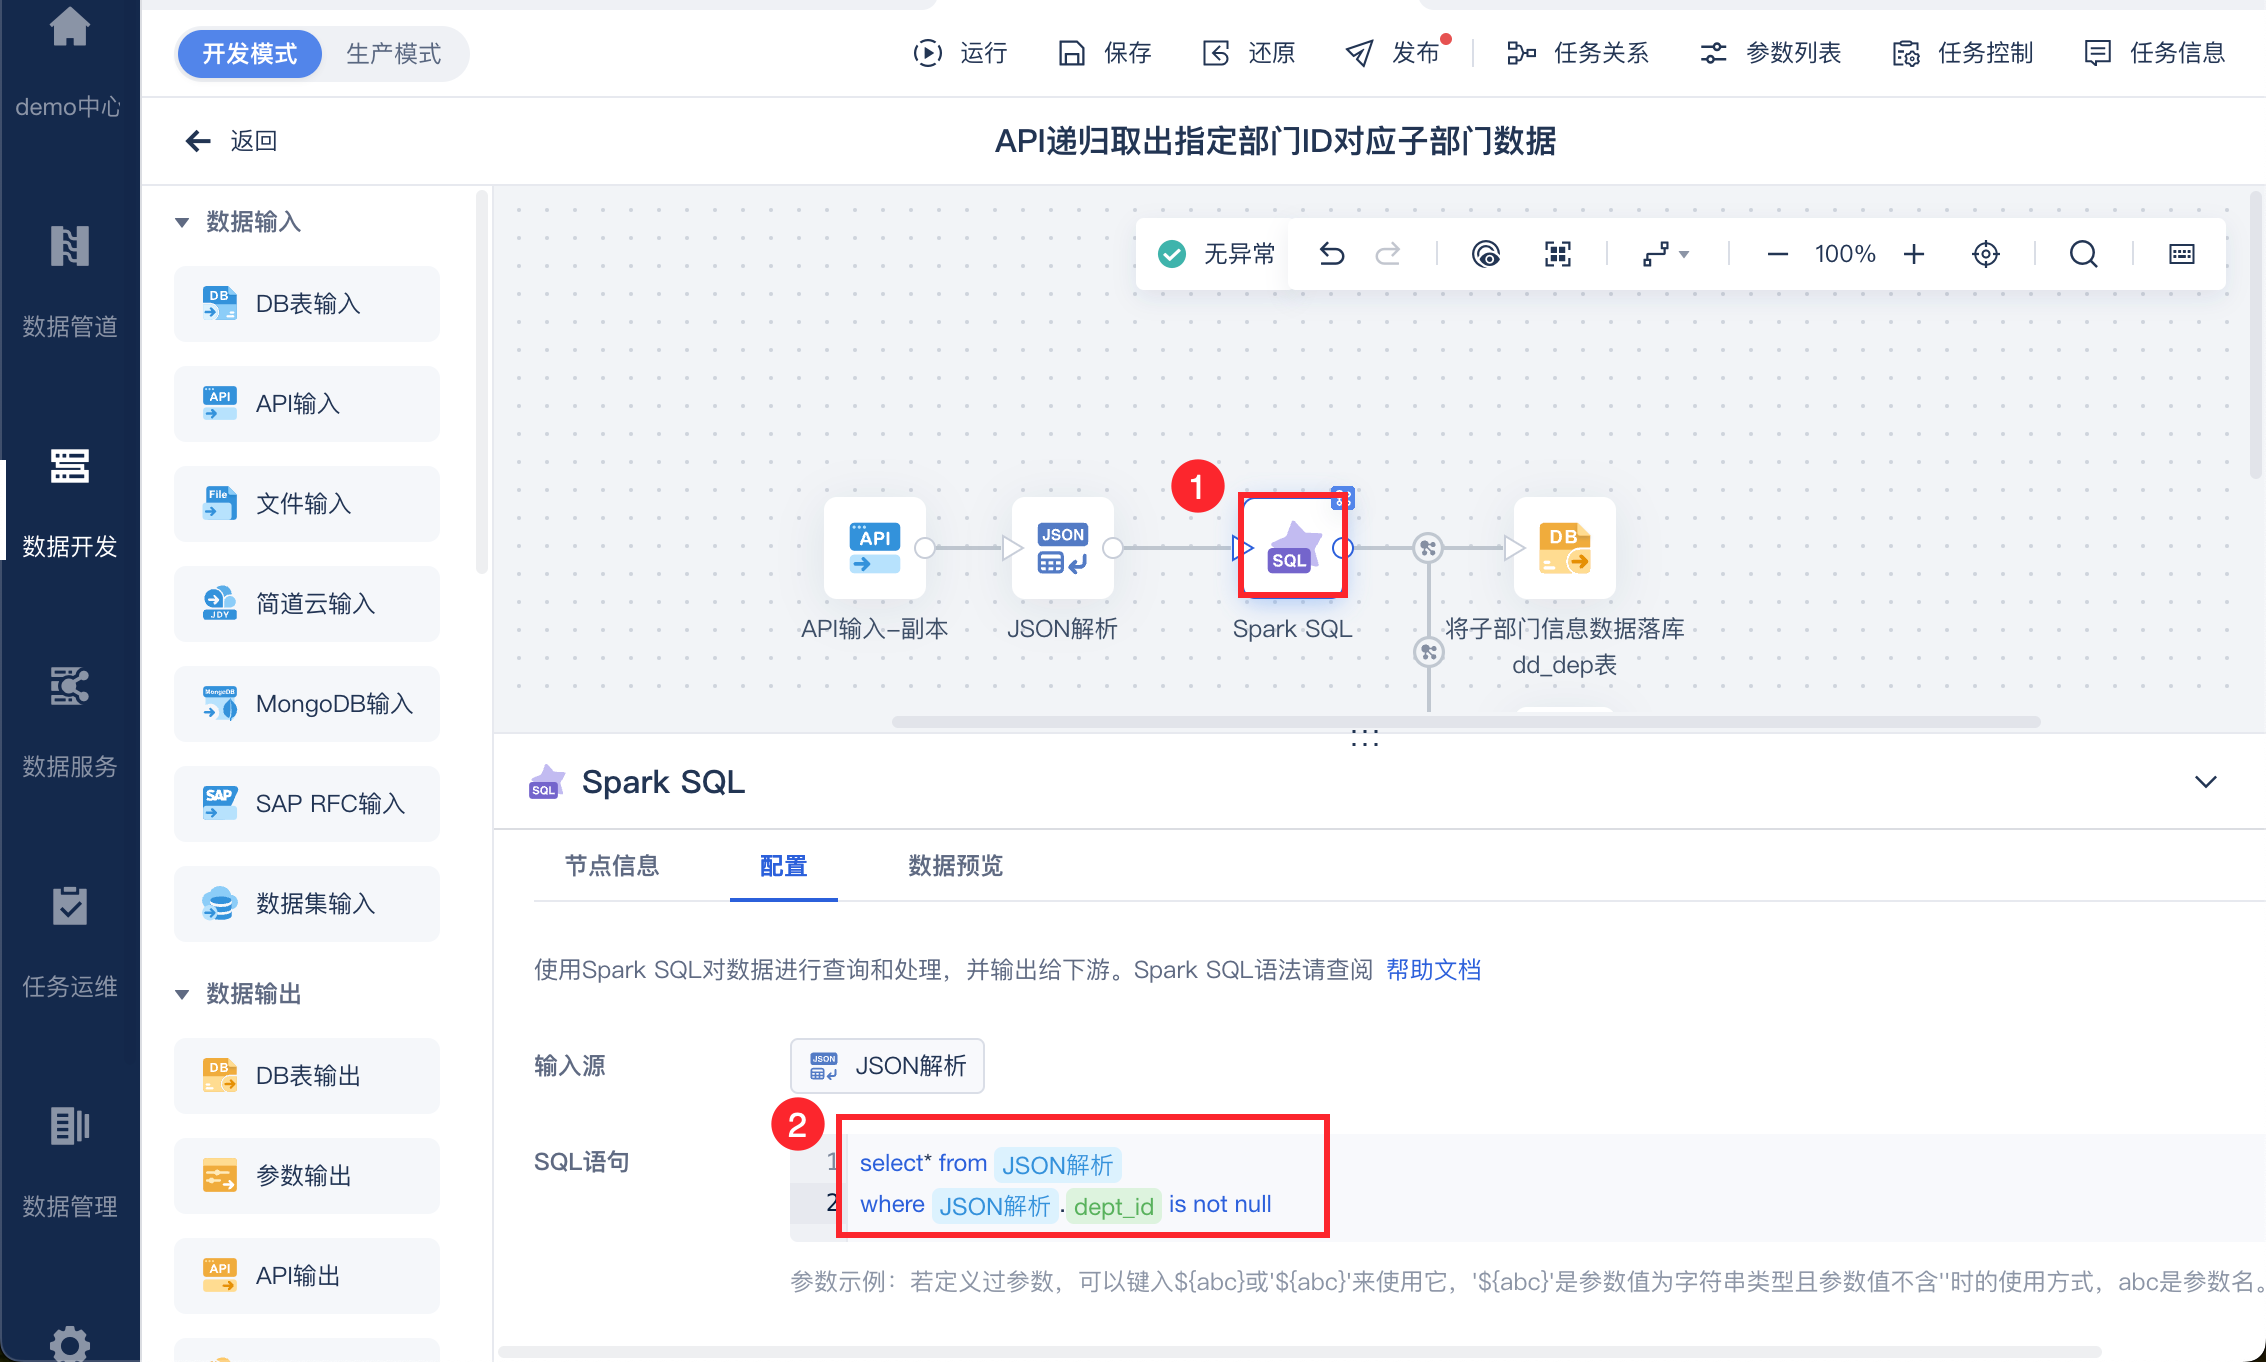
Task: Click the zoom in plus icon
Action: point(1913,254)
